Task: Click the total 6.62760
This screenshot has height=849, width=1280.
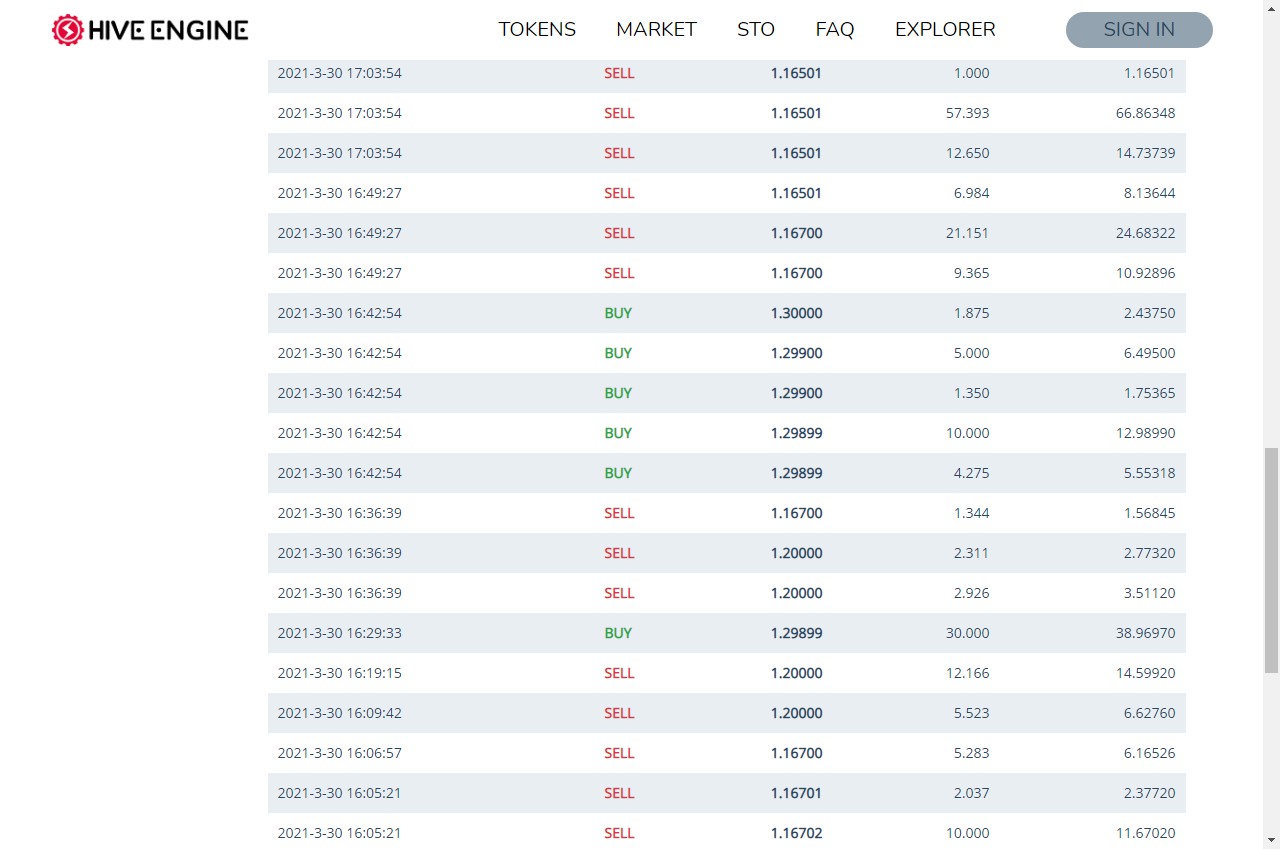Action: (x=1149, y=713)
